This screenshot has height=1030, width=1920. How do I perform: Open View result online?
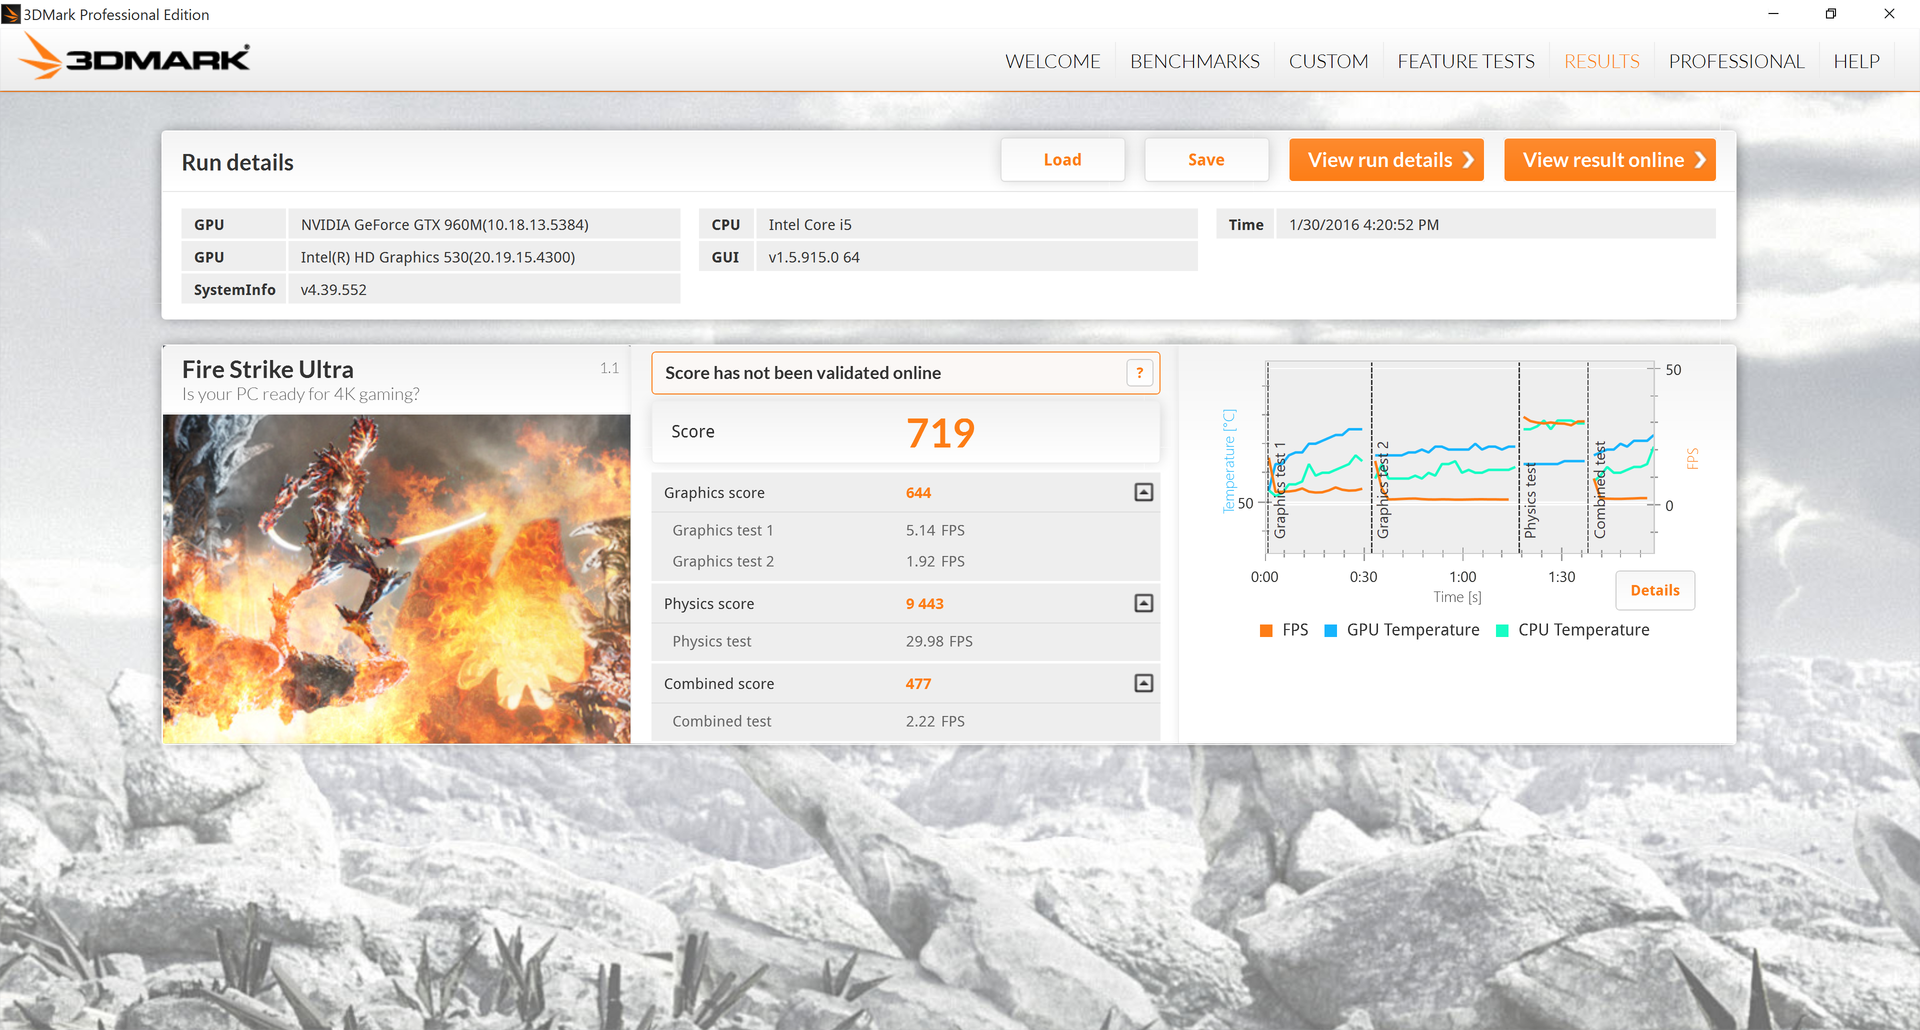(1609, 160)
